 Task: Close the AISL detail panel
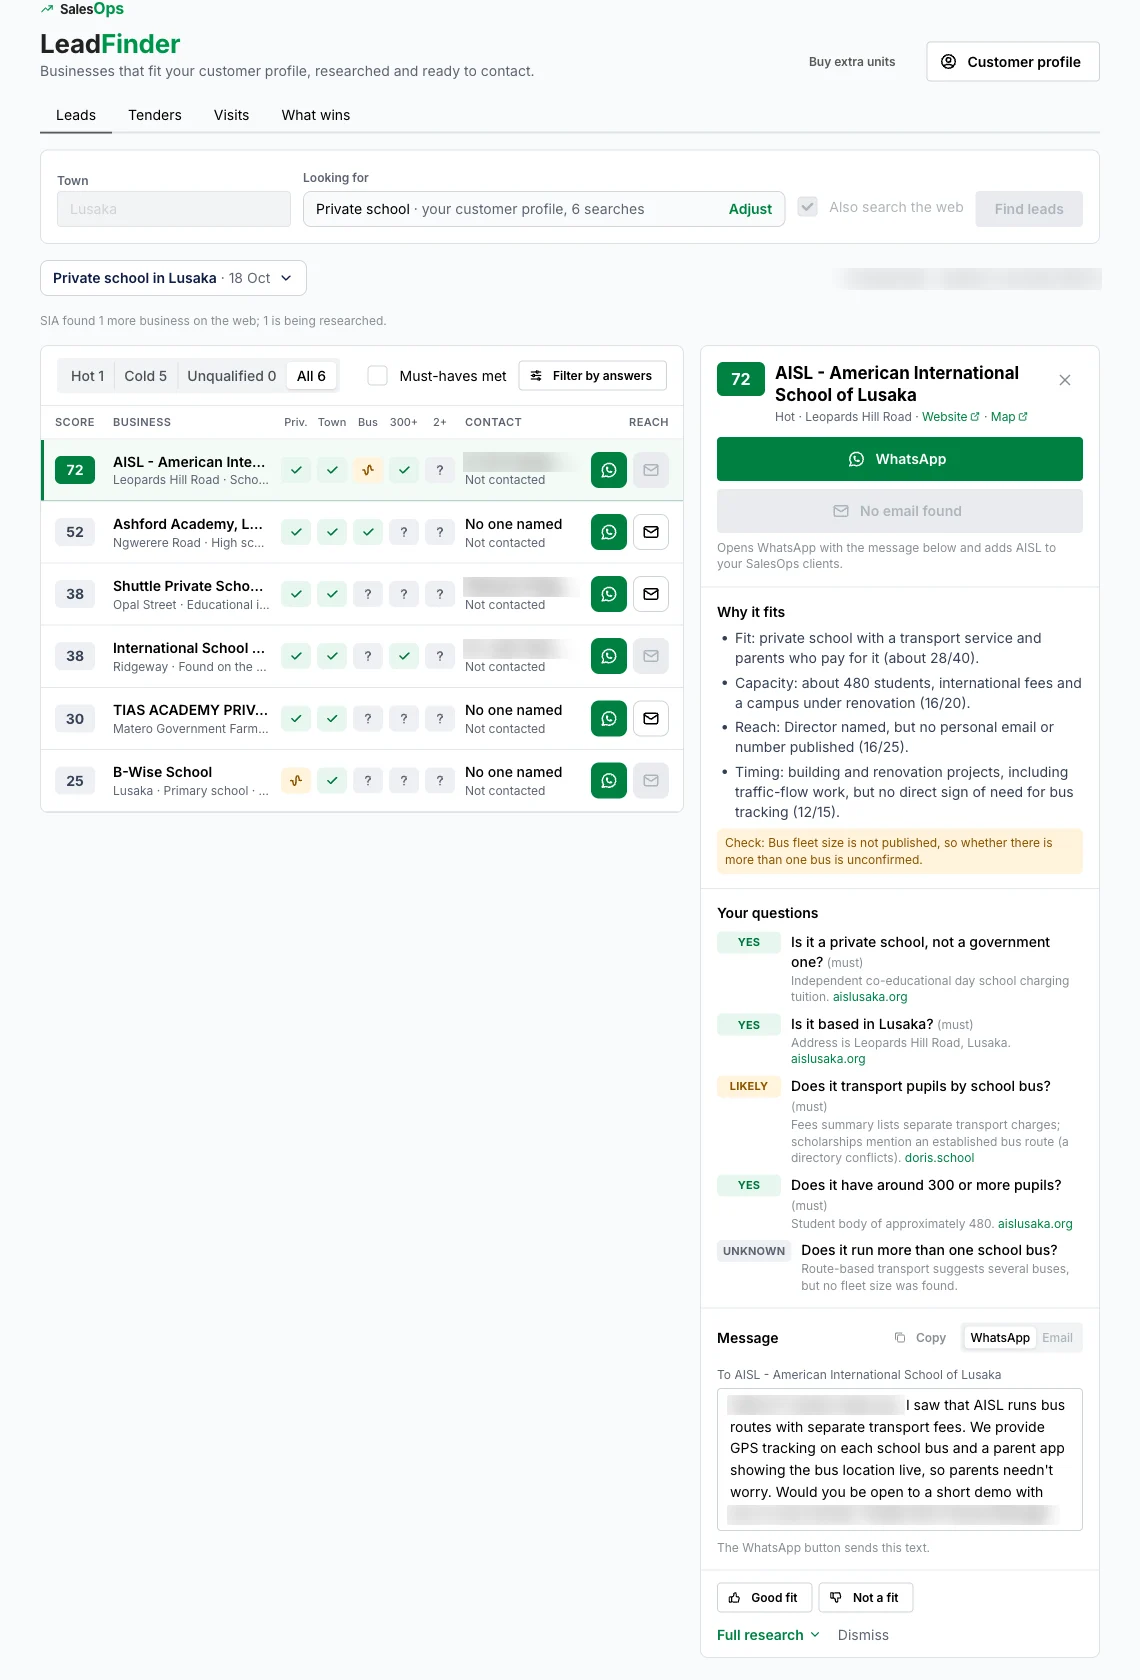[x=1065, y=380]
